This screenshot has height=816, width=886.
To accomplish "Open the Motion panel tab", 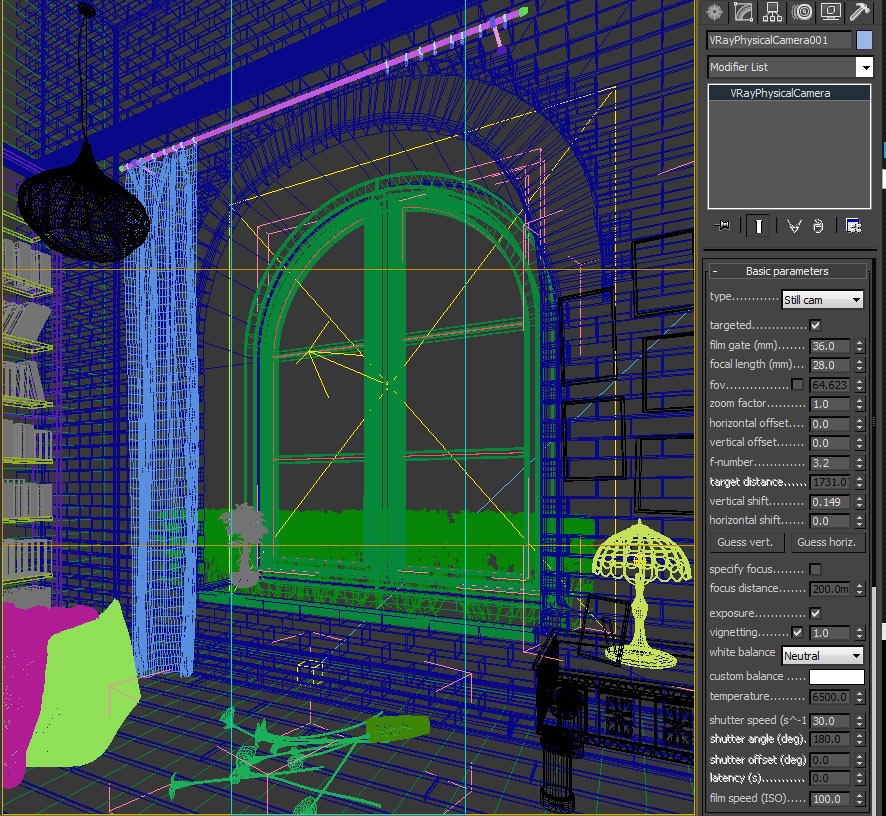I will pyautogui.click(x=801, y=12).
